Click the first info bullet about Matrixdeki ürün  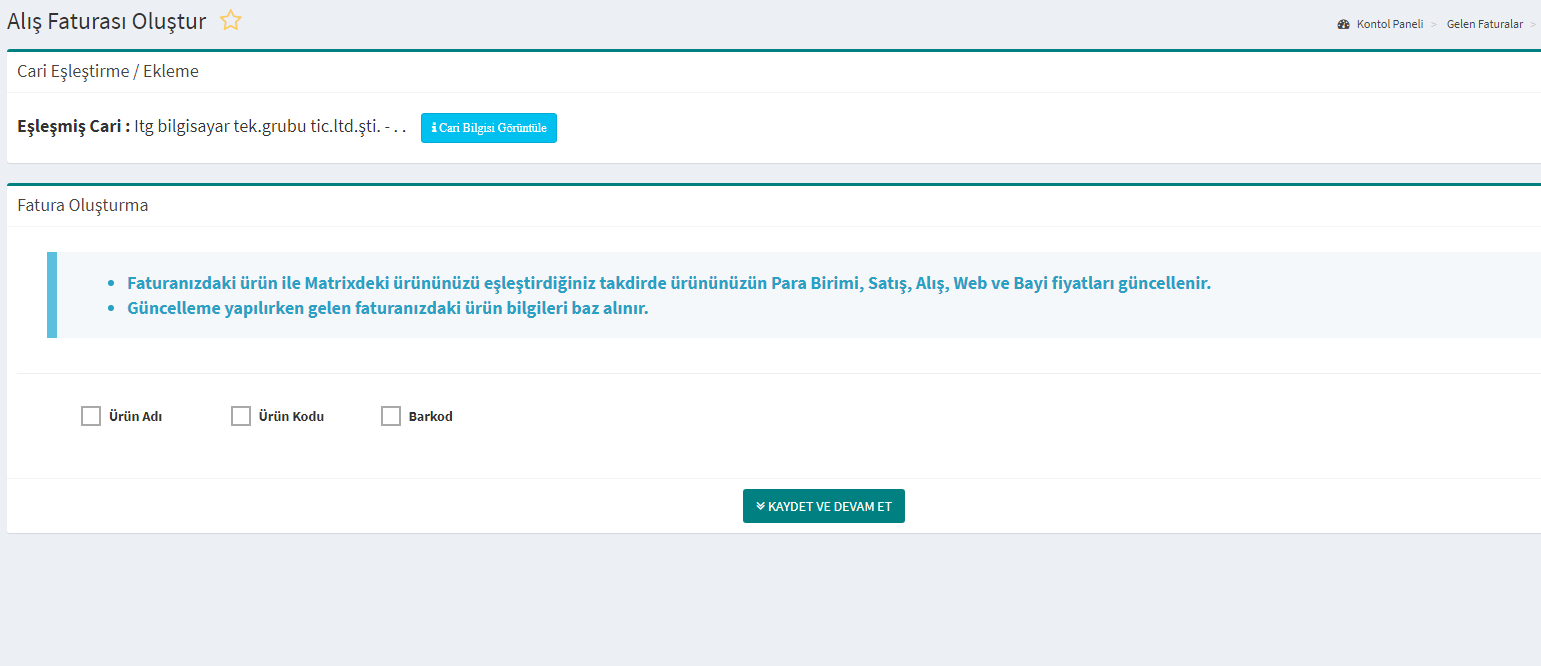pos(668,283)
